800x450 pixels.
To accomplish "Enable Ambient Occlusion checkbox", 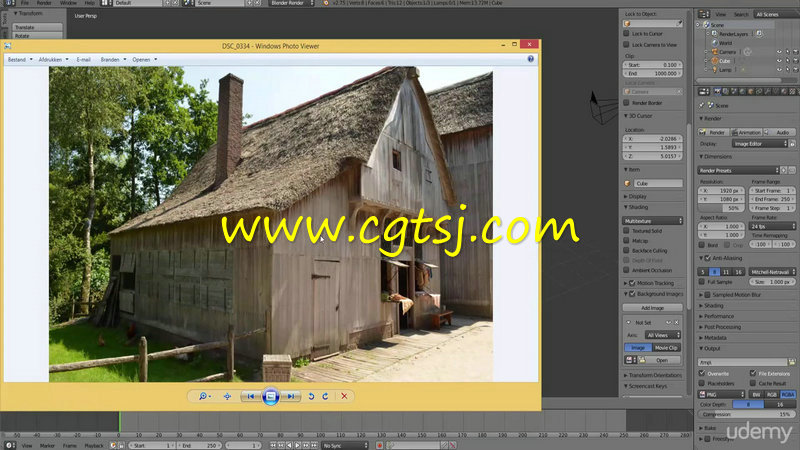I will [627, 270].
